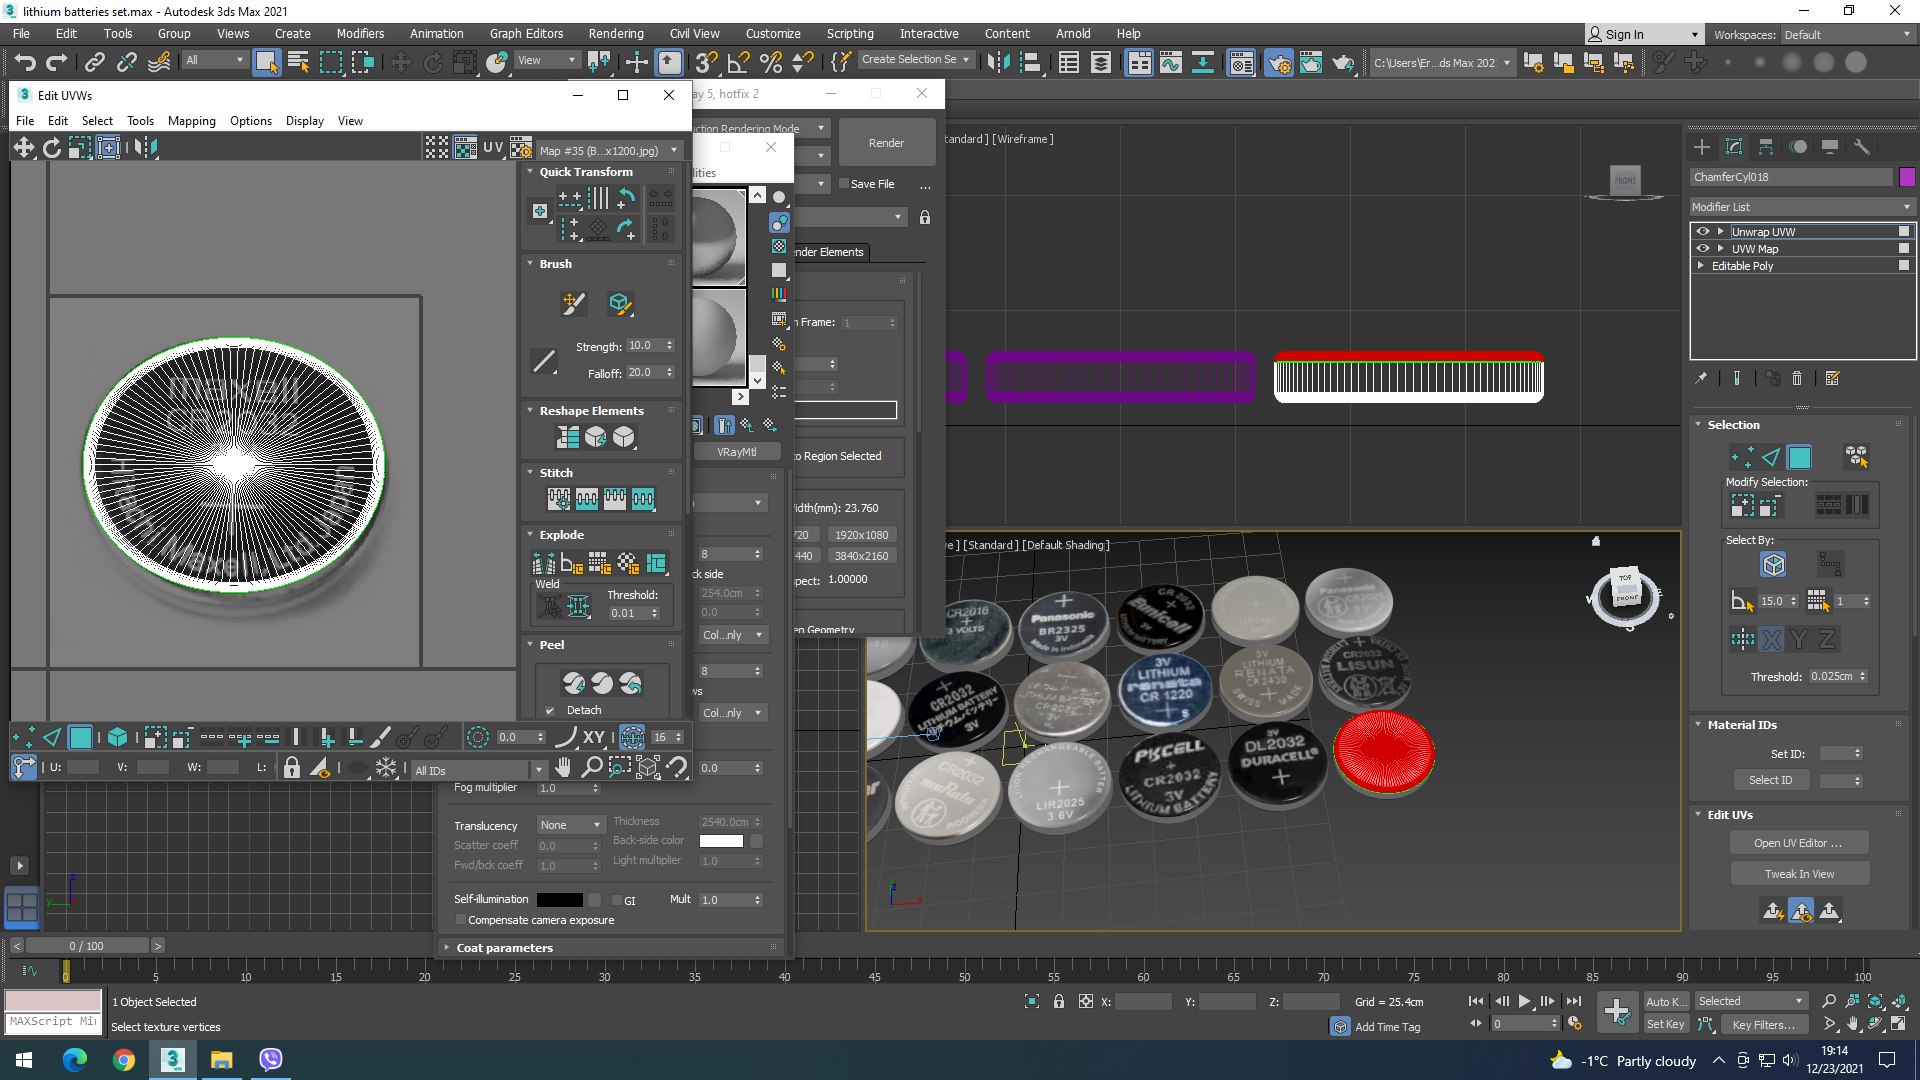The image size is (1920, 1080).
Task: Open the Modify panel tab icon
Action: (x=1734, y=147)
